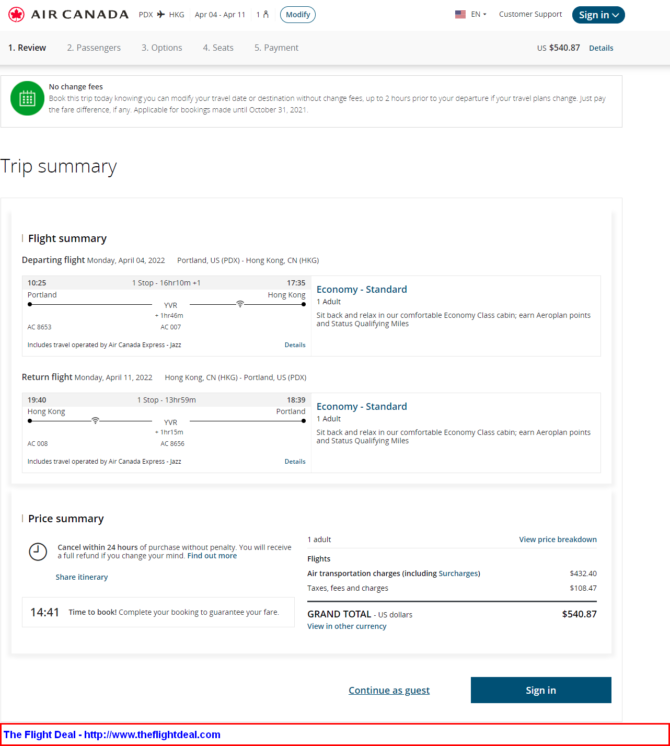Go to the 2. Passengers step

pyautogui.click(x=94, y=48)
